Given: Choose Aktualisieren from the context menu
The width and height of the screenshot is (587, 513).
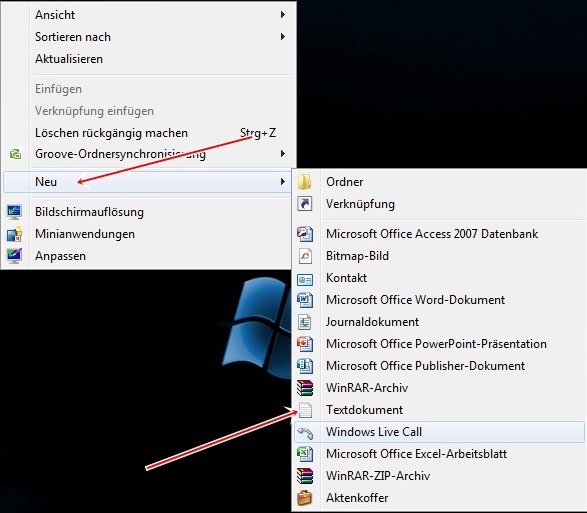Looking at the screenshot, I should point(69,59).
